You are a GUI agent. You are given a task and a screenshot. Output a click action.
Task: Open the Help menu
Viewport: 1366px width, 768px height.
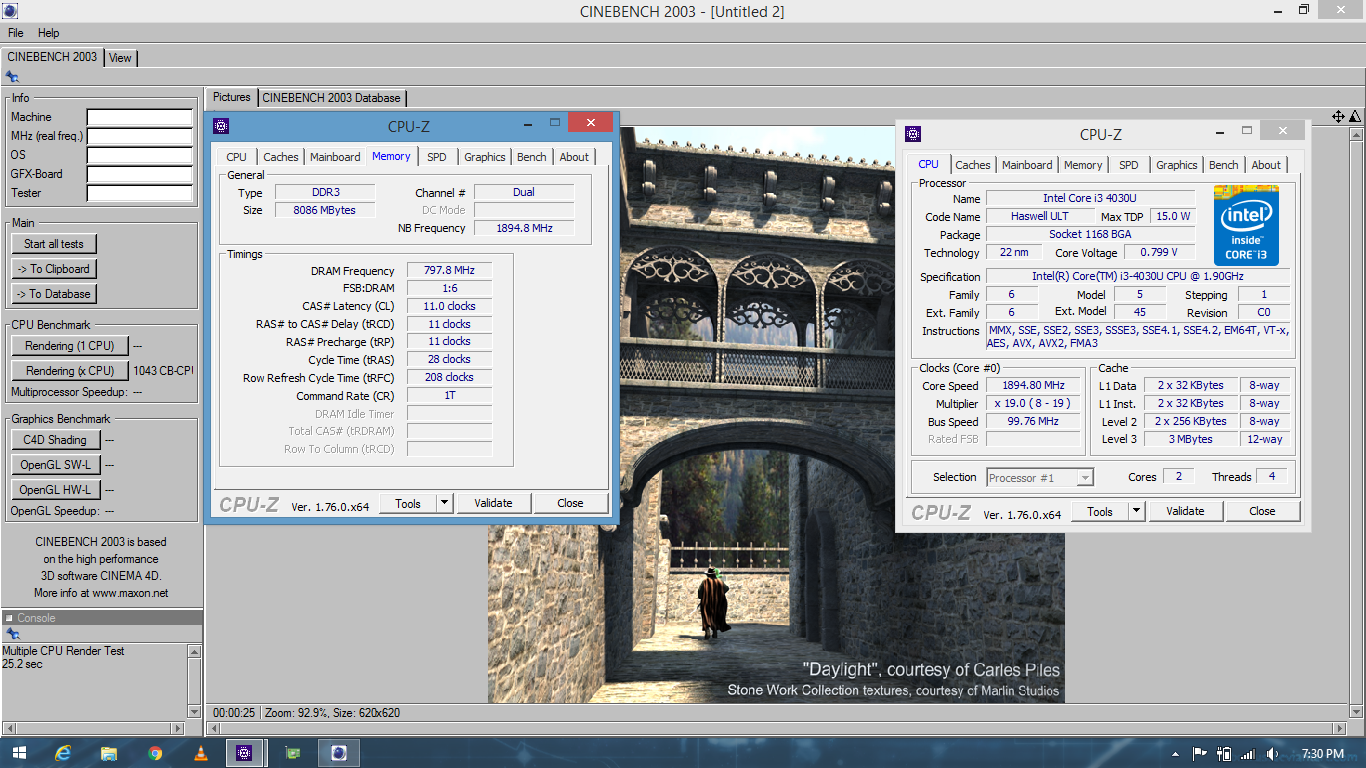(49, 33)
